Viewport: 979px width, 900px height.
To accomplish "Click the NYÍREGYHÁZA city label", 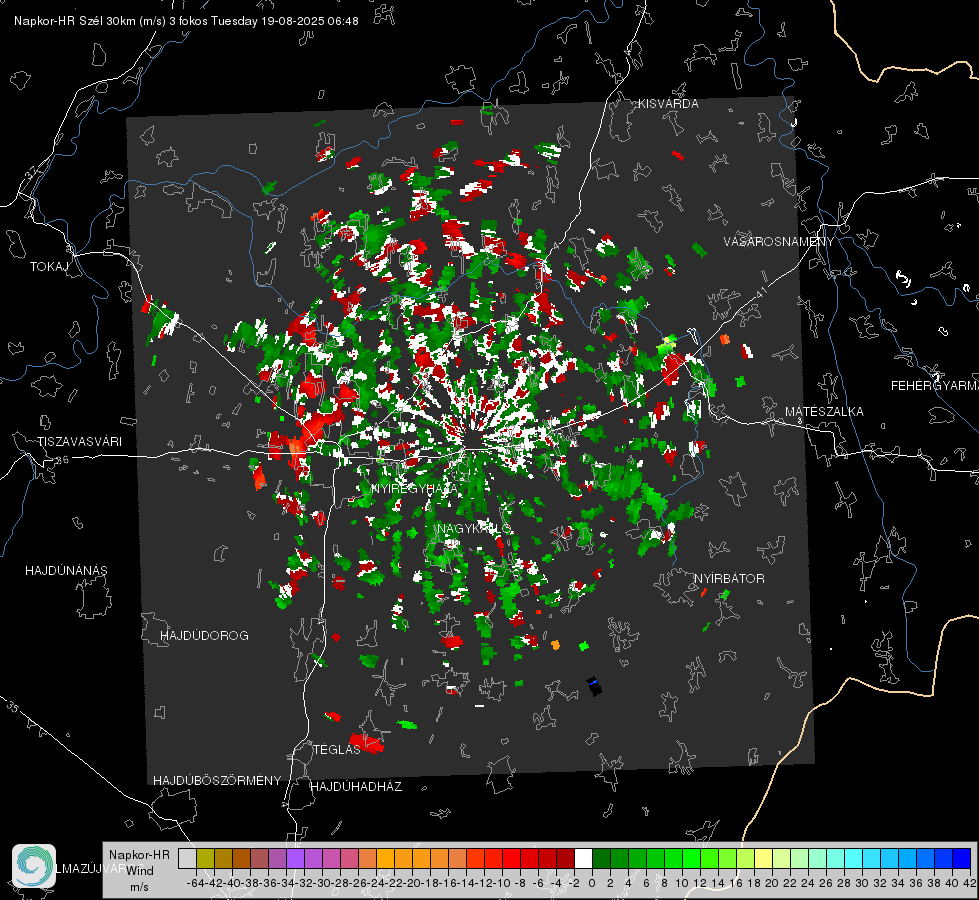I will pos(414,488).
